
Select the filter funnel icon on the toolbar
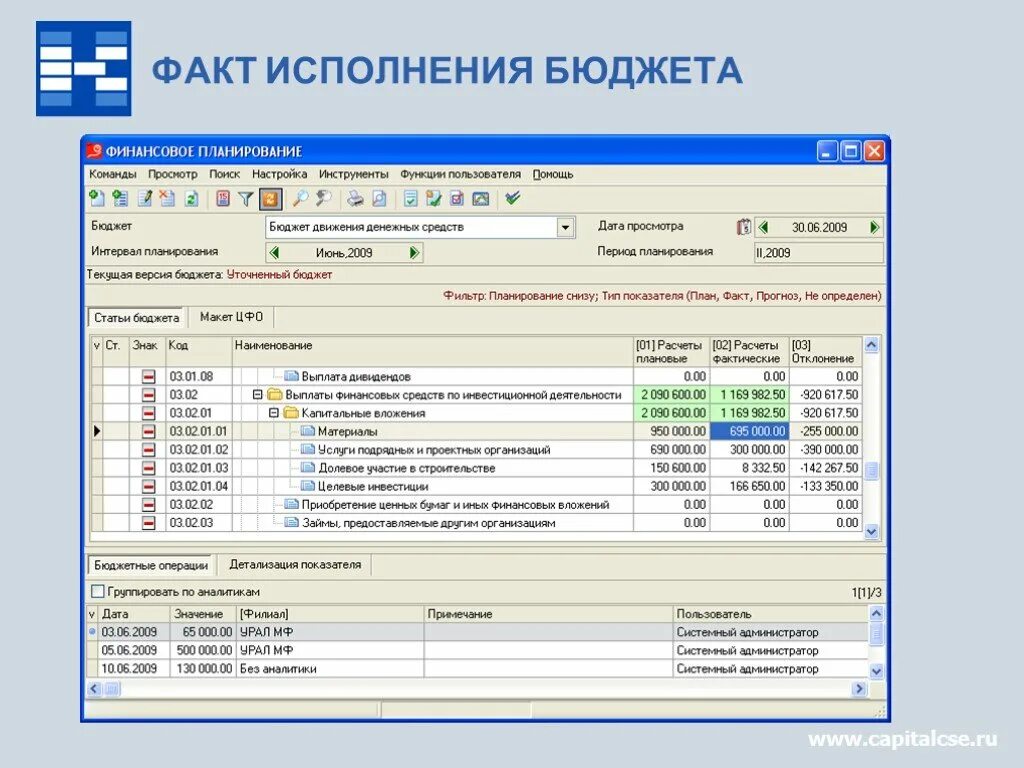click(x=246, y=199)
